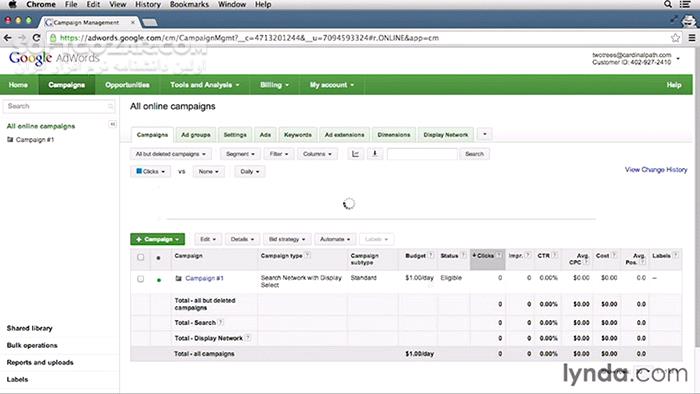
Task: Switch to the Ad extensions tab
Action: click(x=344, y=135)
